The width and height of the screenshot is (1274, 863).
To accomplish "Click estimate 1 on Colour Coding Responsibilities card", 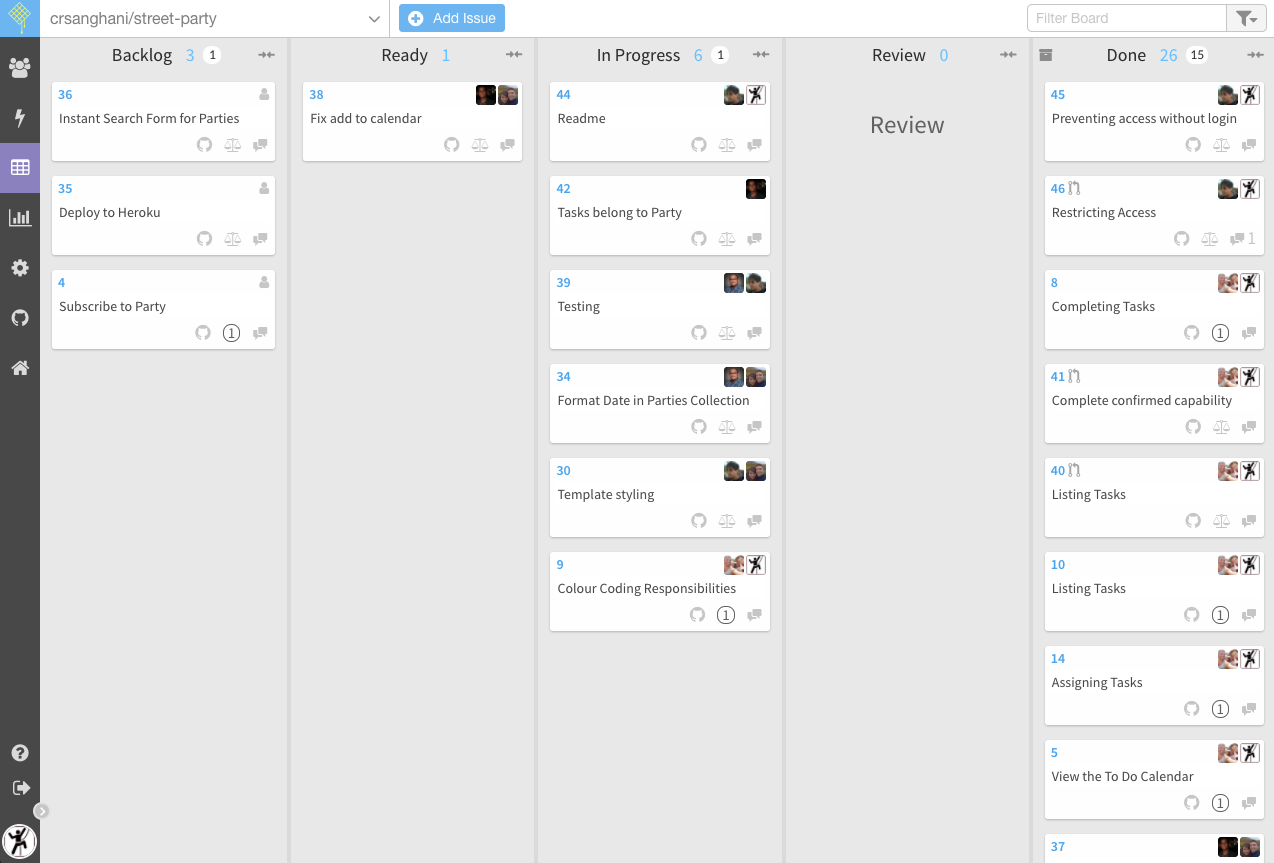I will (726, 615).
